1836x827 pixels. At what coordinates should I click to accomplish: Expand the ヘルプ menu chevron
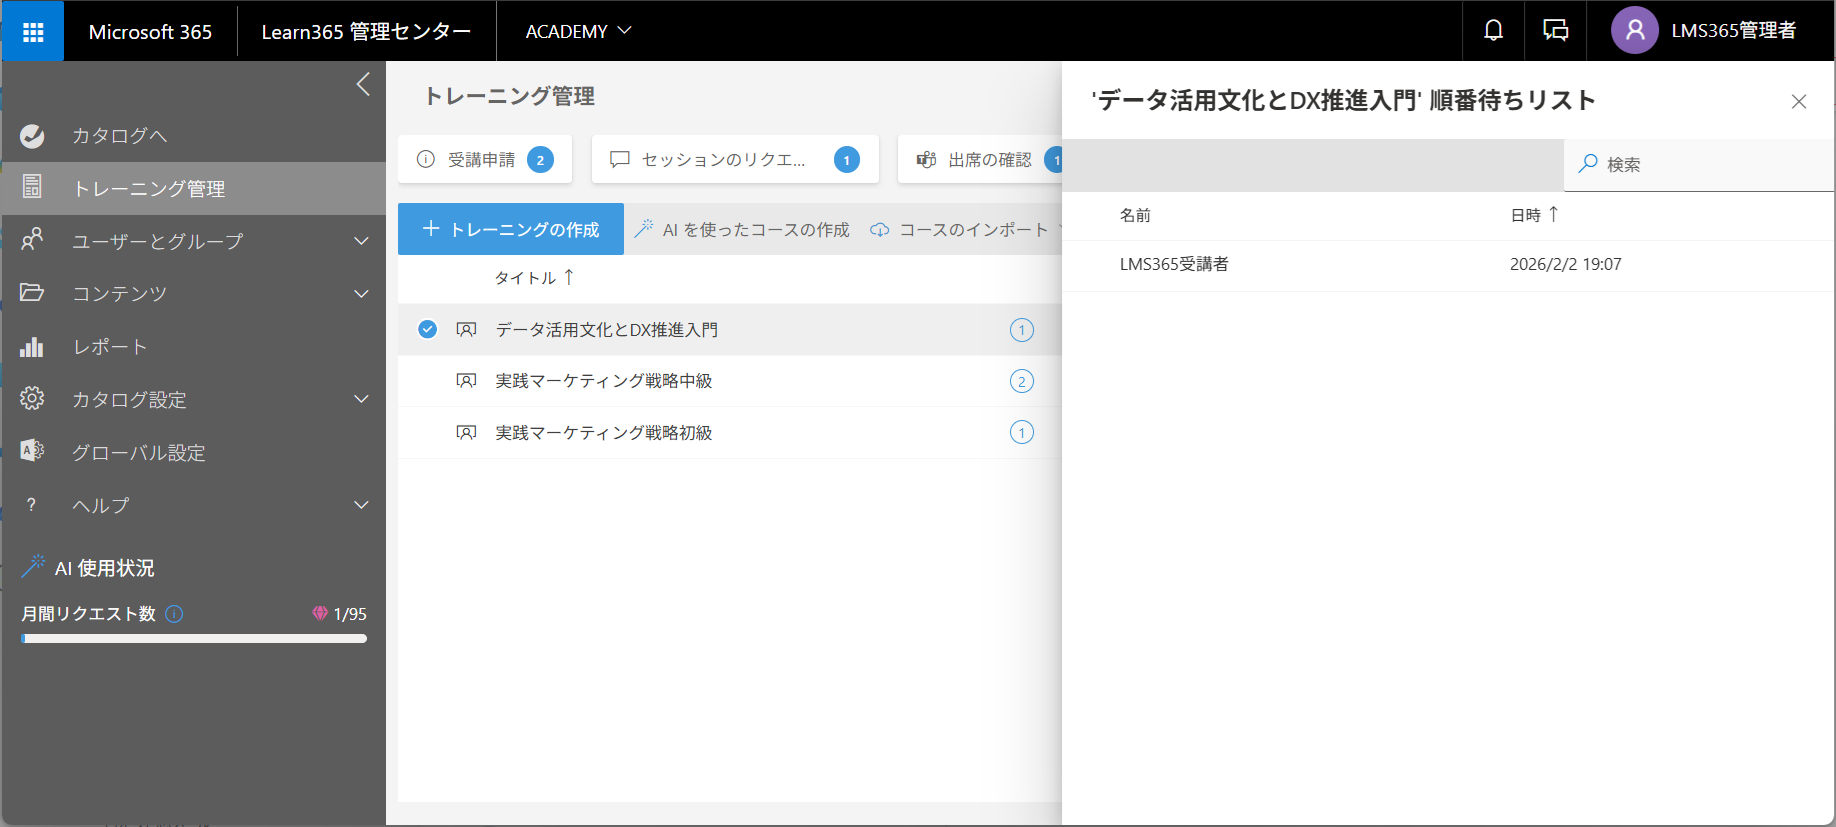tap(362, 505)
